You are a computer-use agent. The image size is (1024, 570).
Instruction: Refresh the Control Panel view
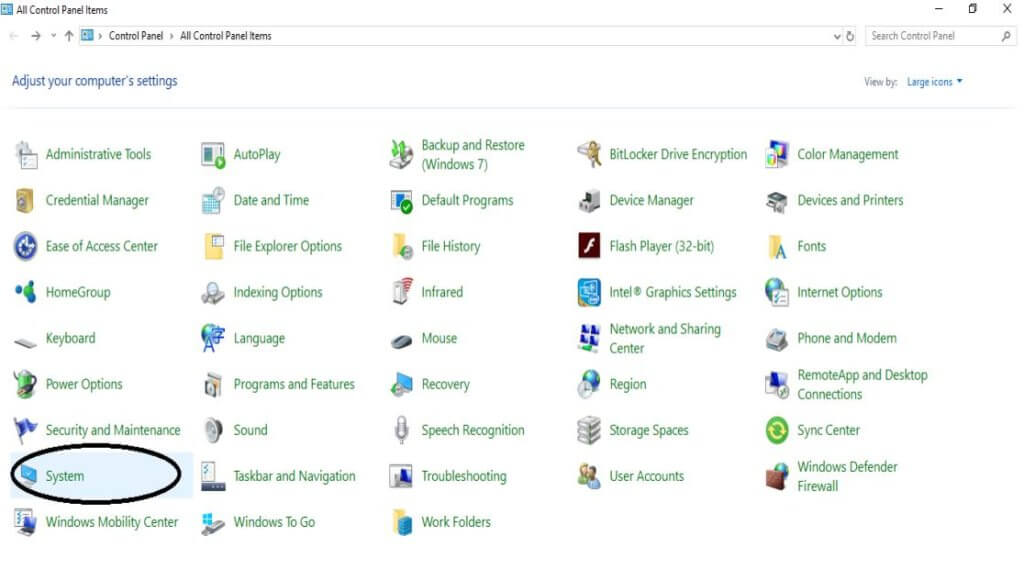tap(850, 37)
